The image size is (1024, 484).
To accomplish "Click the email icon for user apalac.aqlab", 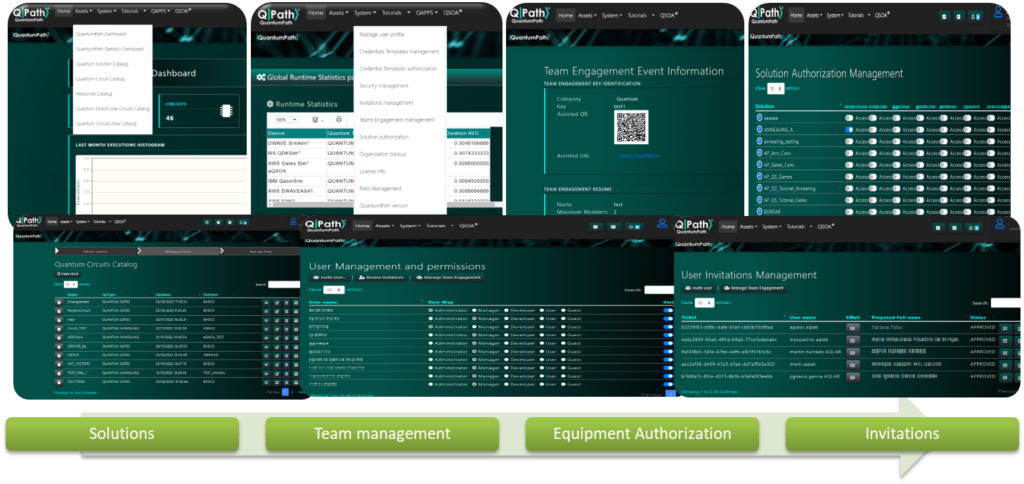I will tap(853, 325).
